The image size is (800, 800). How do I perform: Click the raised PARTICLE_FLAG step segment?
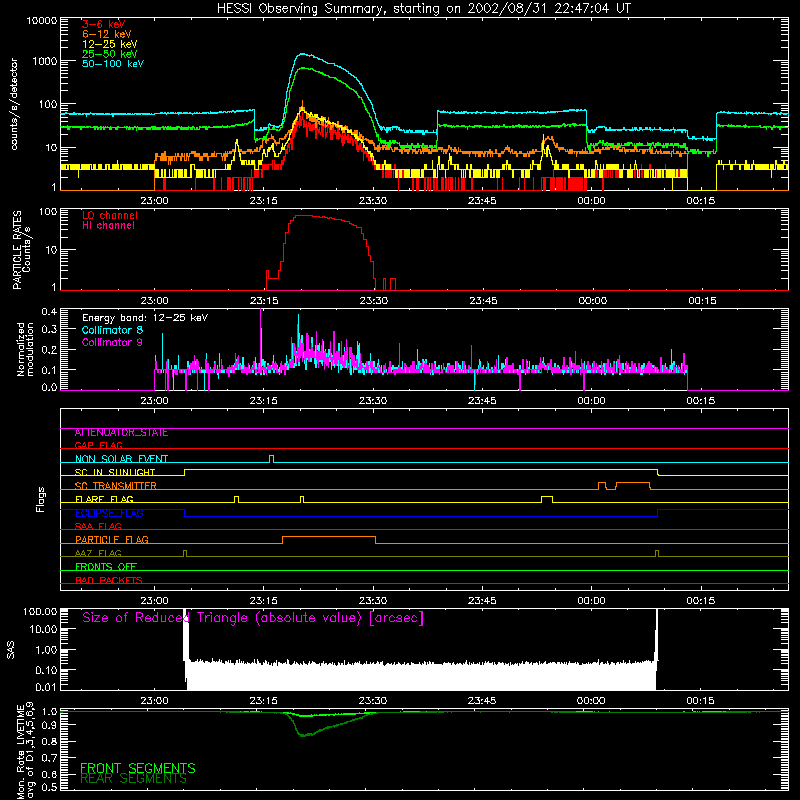[x=329, y=537]
